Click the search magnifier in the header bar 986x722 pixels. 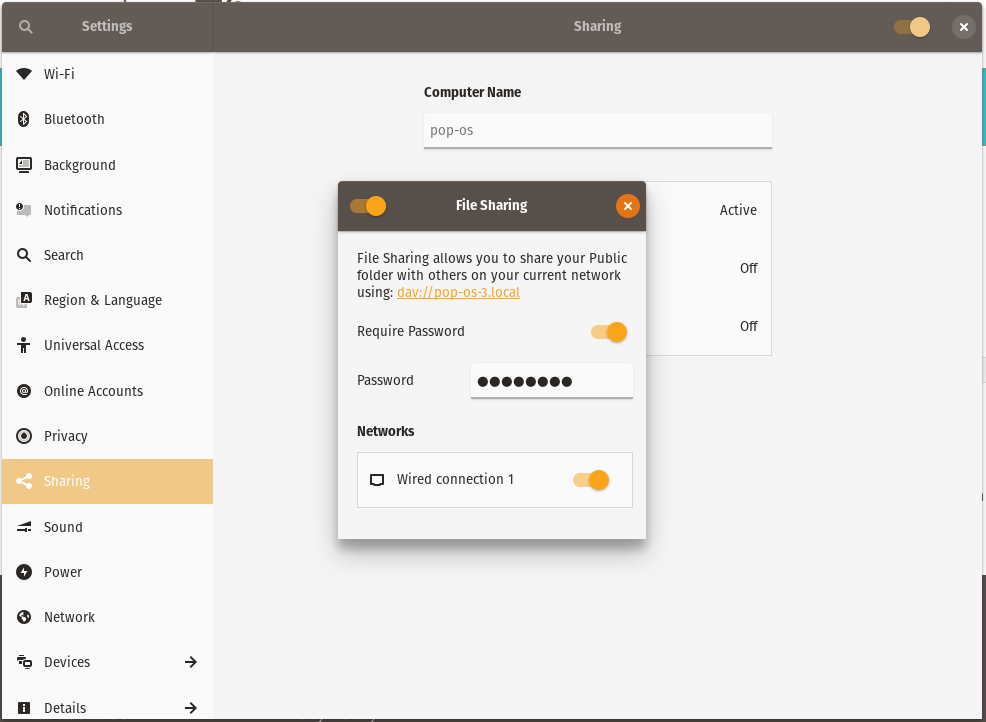point(24,26)
